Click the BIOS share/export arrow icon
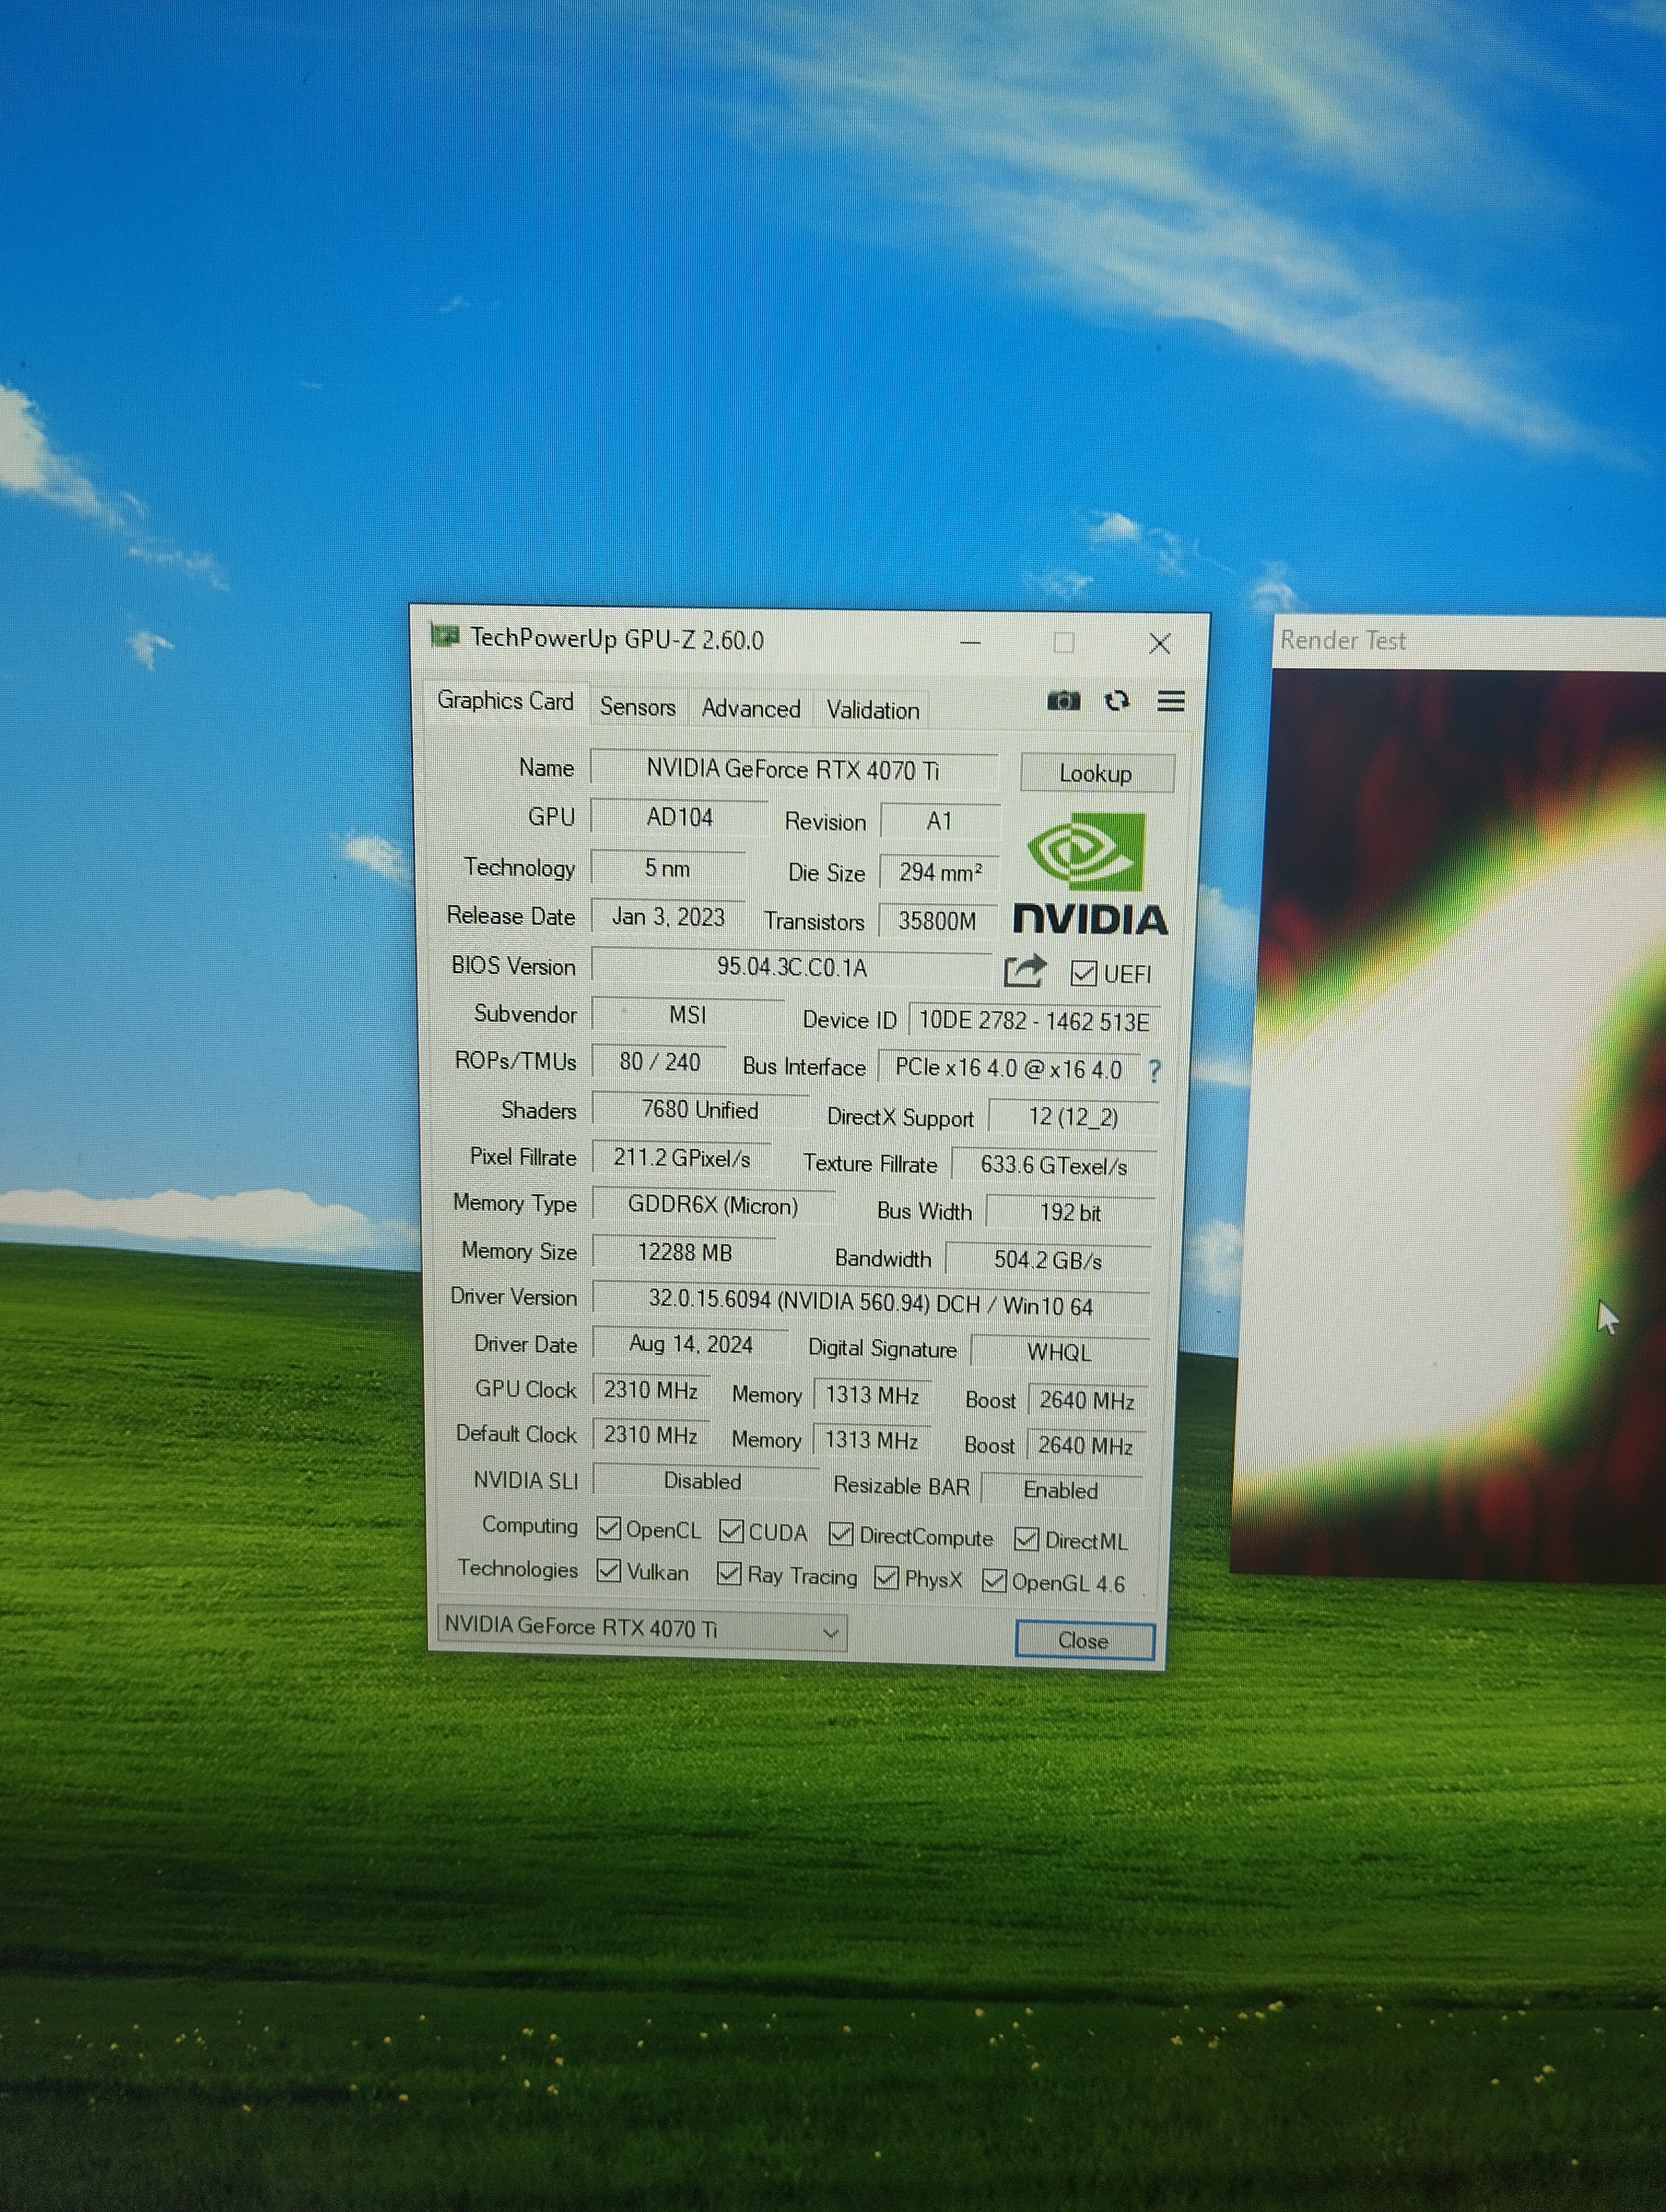The image size is (1666, 2212). 1024,970
